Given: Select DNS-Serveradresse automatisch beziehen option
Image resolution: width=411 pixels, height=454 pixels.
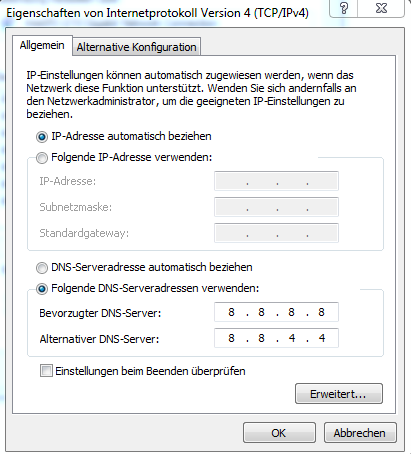Looking at the screenshot, I should [x=42, y=268].
